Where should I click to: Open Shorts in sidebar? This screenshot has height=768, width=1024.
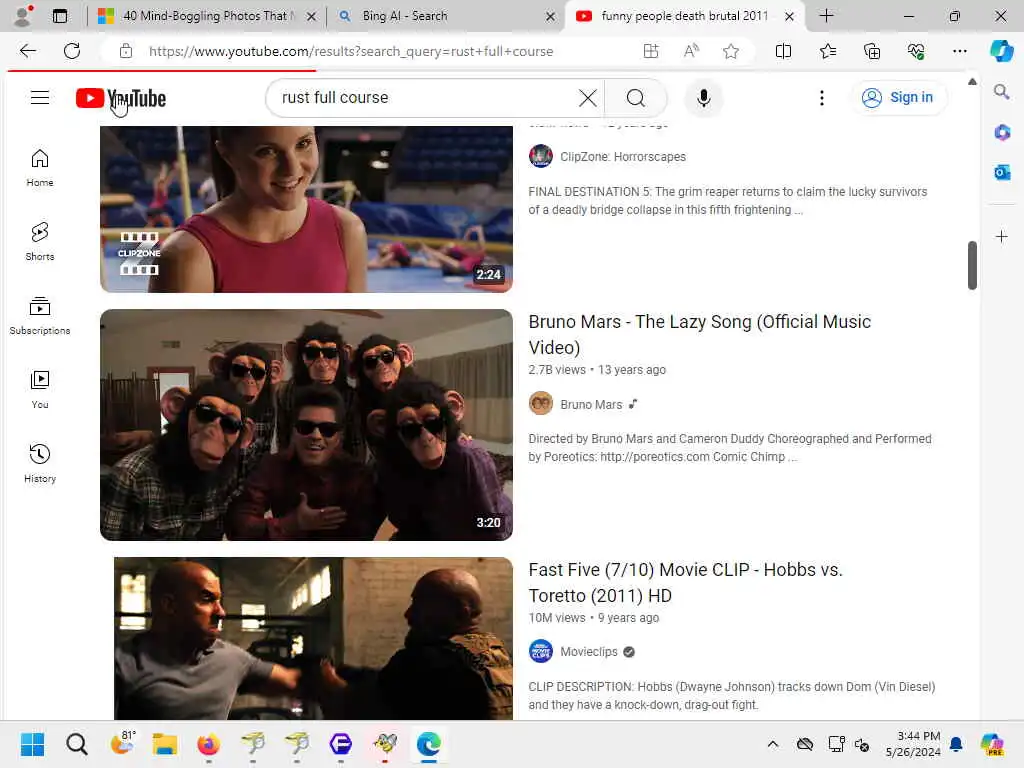tap(40, 242)
